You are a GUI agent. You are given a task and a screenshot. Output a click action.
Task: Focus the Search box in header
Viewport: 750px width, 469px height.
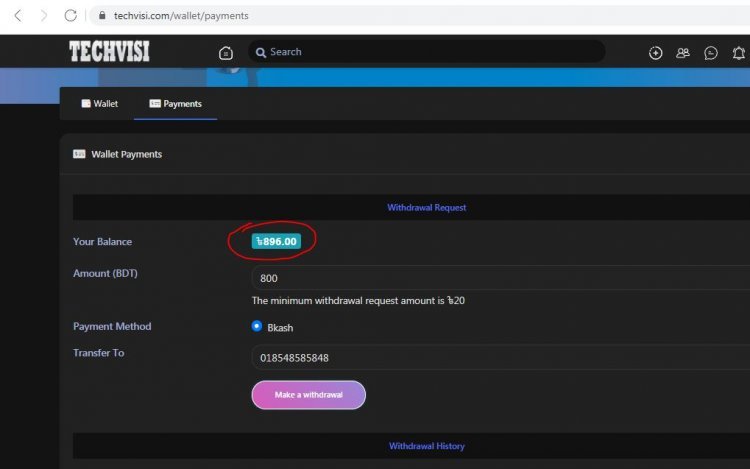(x=430, y=52)
